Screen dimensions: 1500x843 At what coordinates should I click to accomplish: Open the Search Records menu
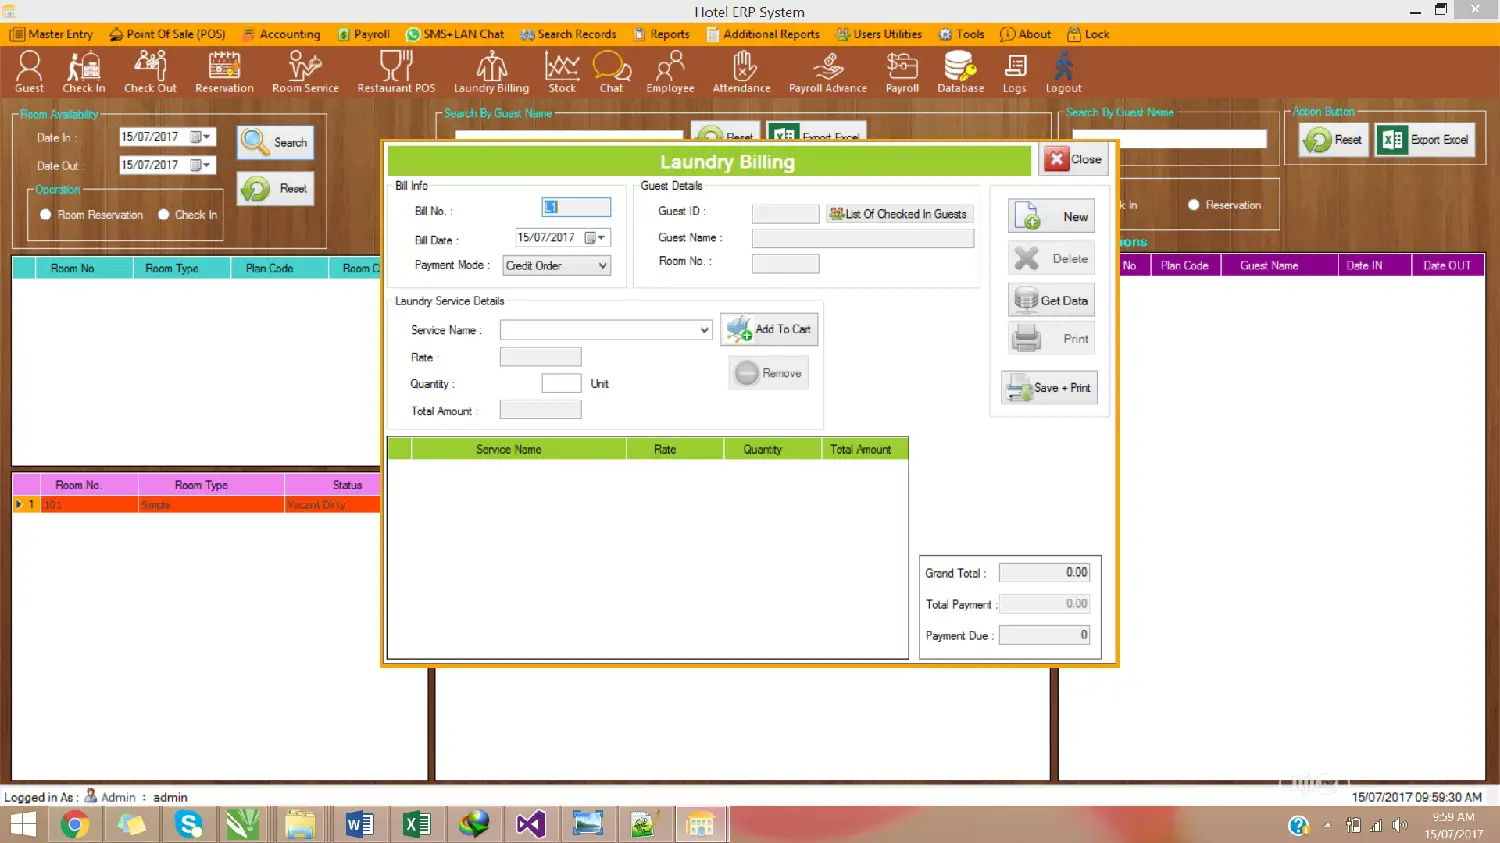568,34
